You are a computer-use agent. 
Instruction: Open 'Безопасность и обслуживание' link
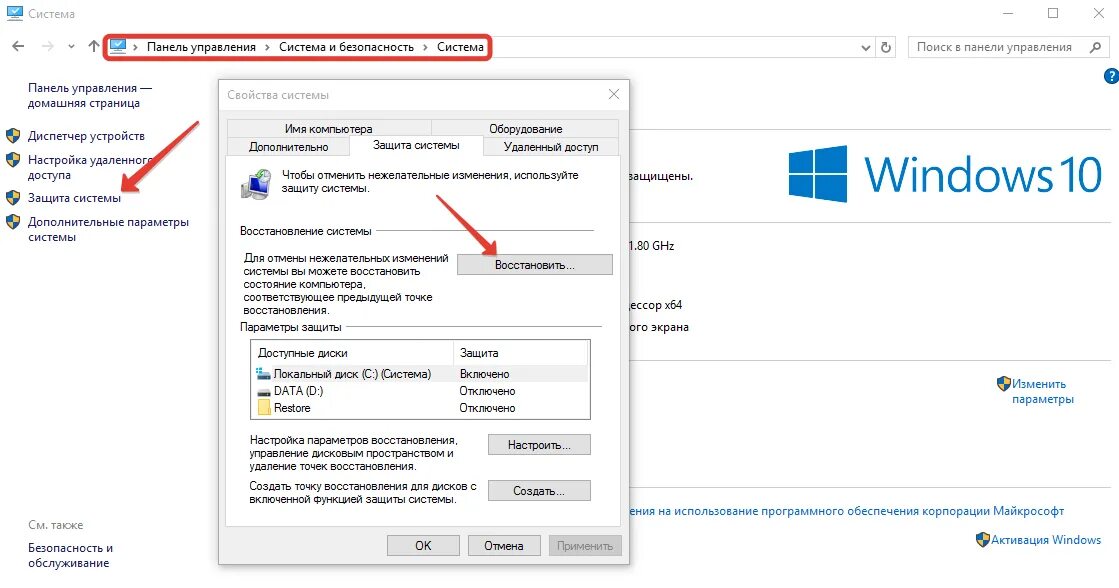coord(71,555)
